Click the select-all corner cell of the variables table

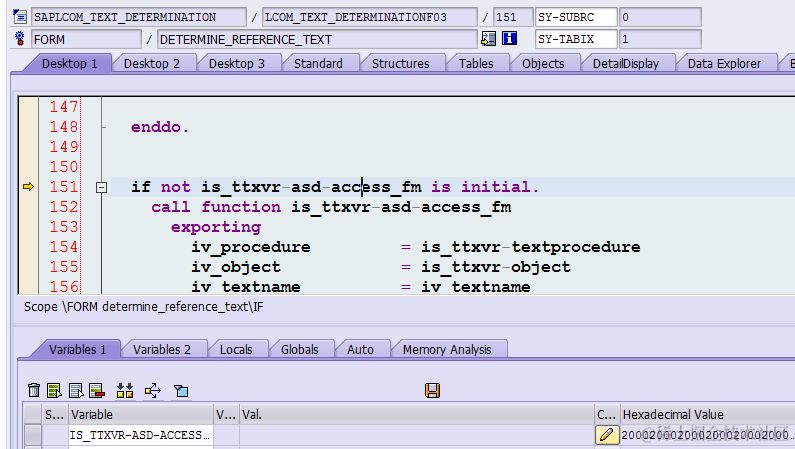pos(33,414)
